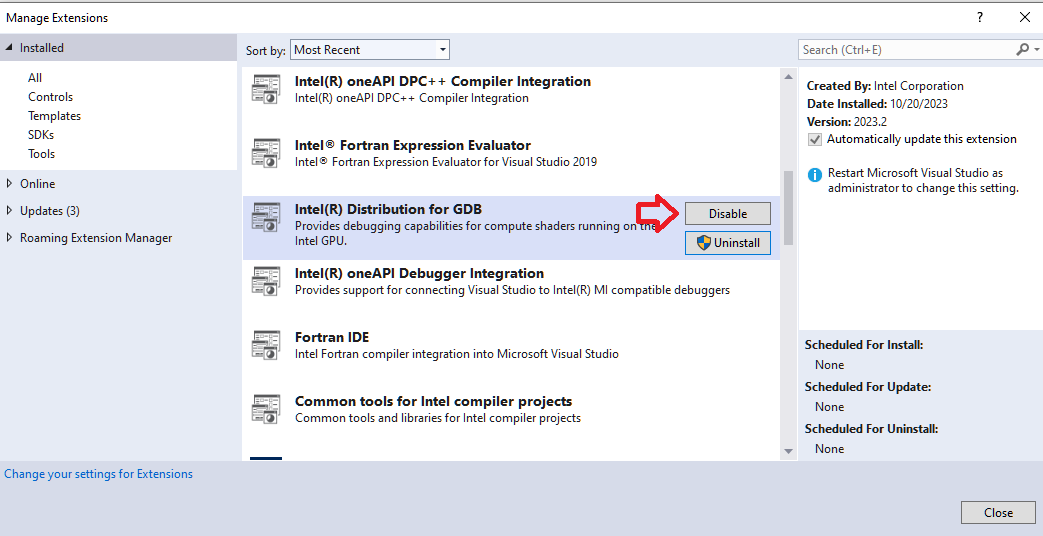This screenshot has width=1043, height=536.
Task: Expand the Online category
Action: pos(10,184)
